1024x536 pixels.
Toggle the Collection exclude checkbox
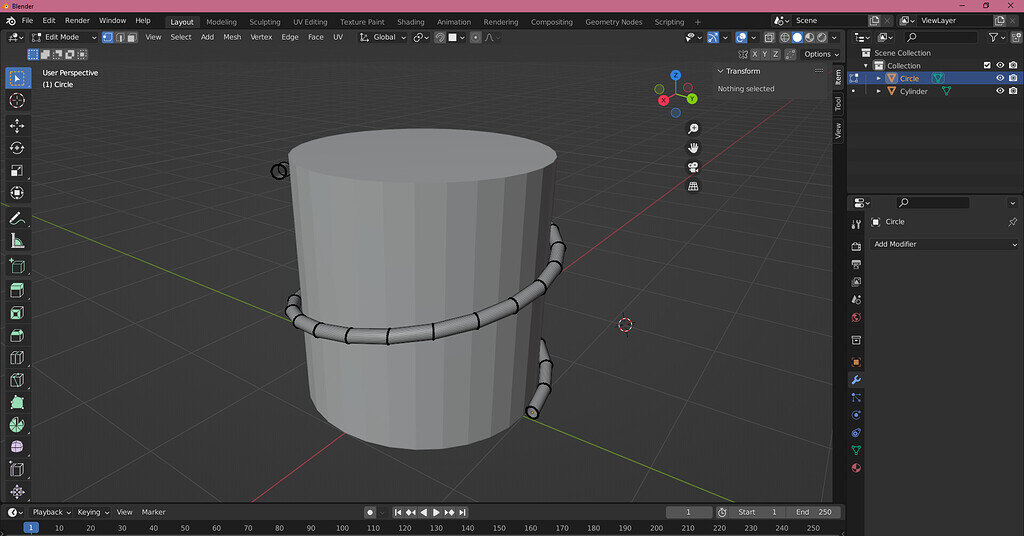(987, 66)
